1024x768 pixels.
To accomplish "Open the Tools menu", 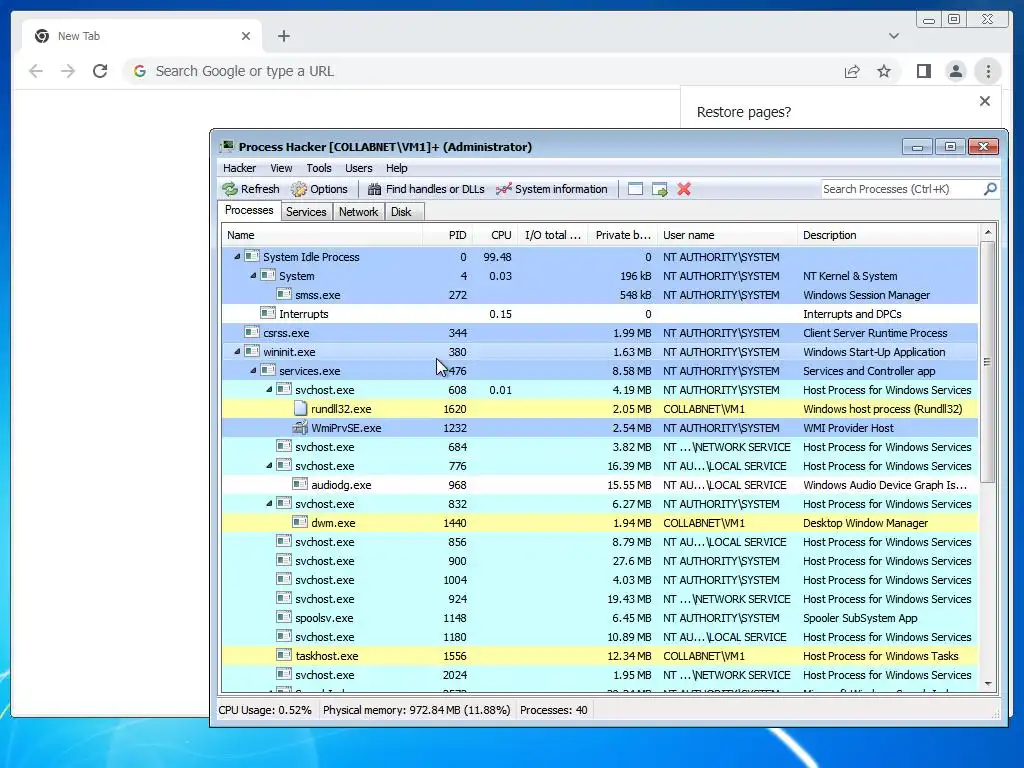I will [319, 168].
